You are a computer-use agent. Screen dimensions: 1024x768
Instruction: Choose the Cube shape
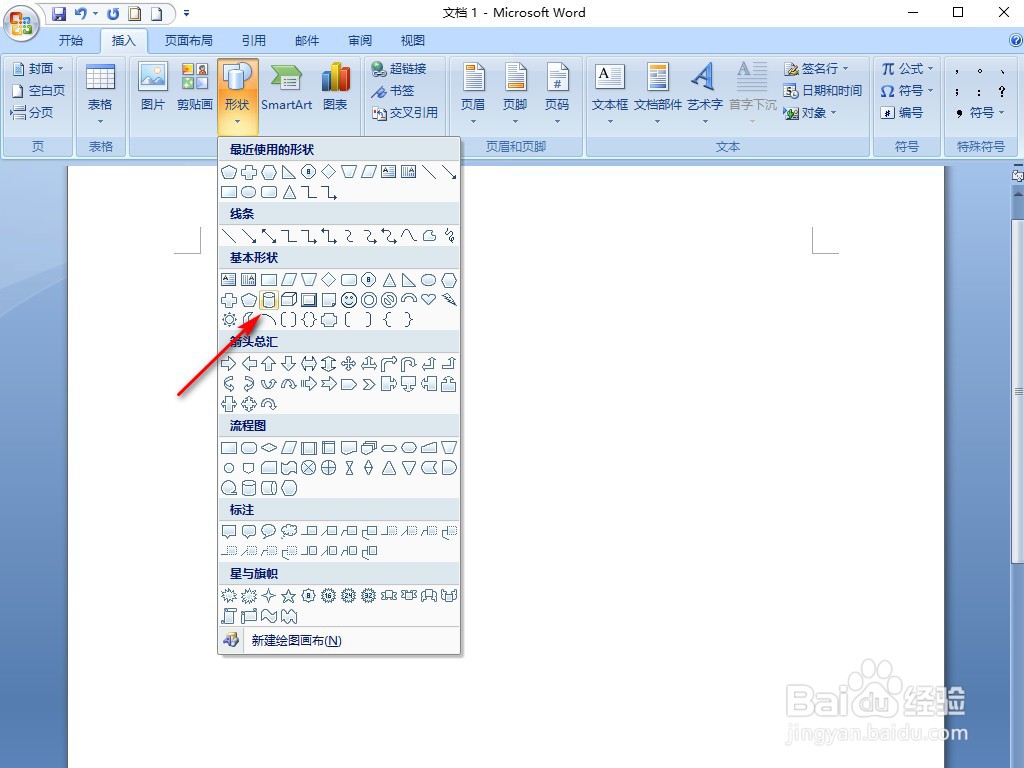coord(289,300)
